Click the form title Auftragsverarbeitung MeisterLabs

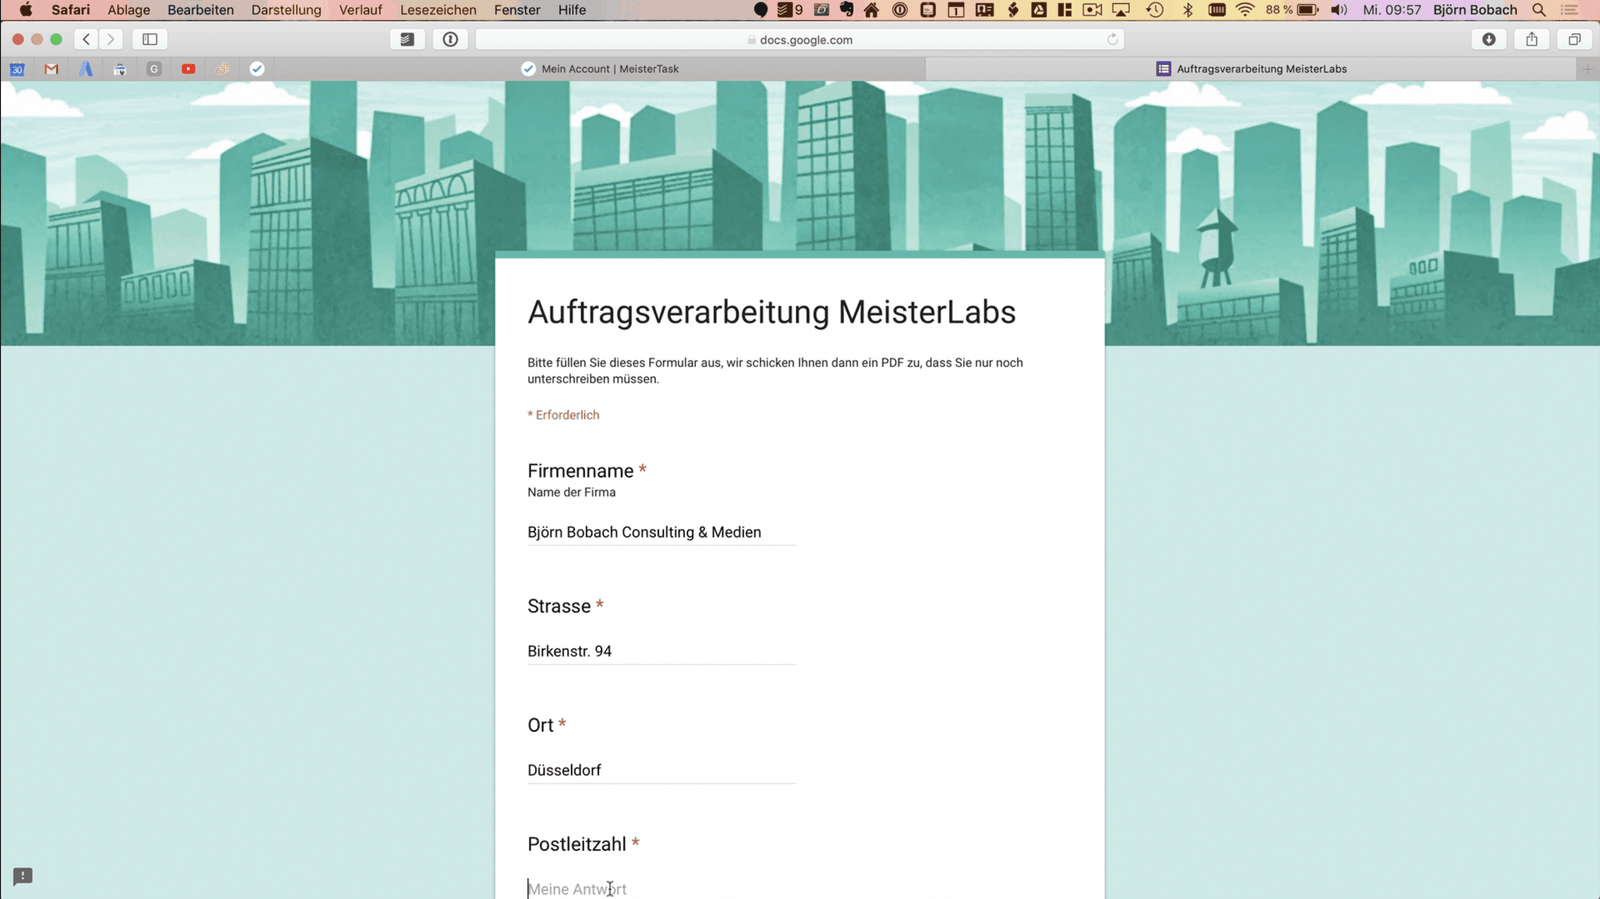pyautogui.click(x=771, y=312)
